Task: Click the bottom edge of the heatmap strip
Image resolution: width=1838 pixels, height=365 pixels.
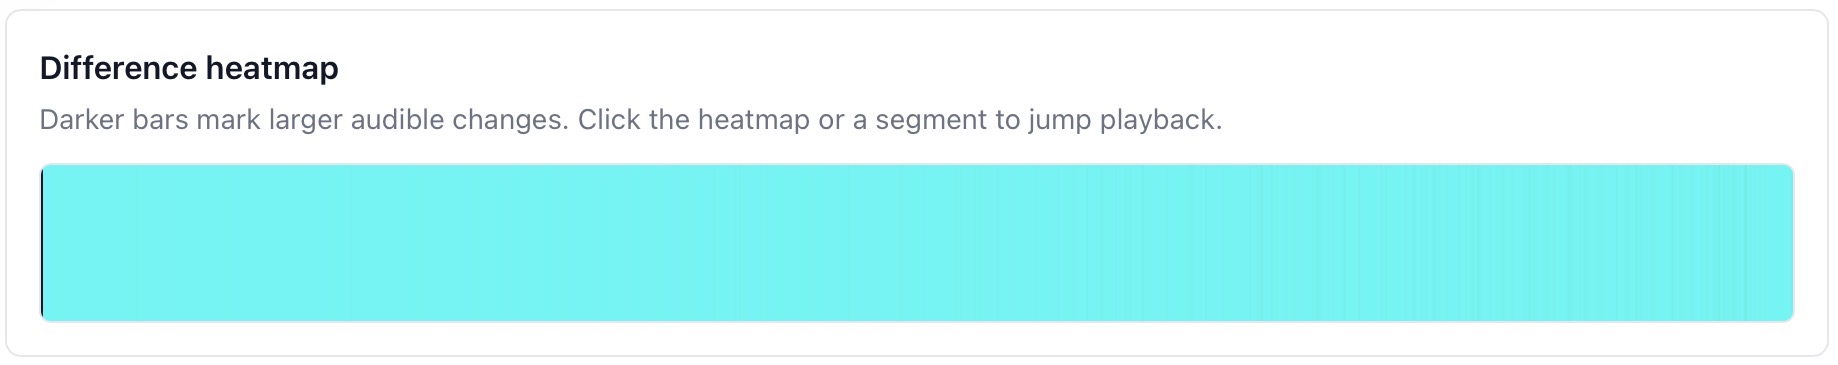Action: (917, 320)
